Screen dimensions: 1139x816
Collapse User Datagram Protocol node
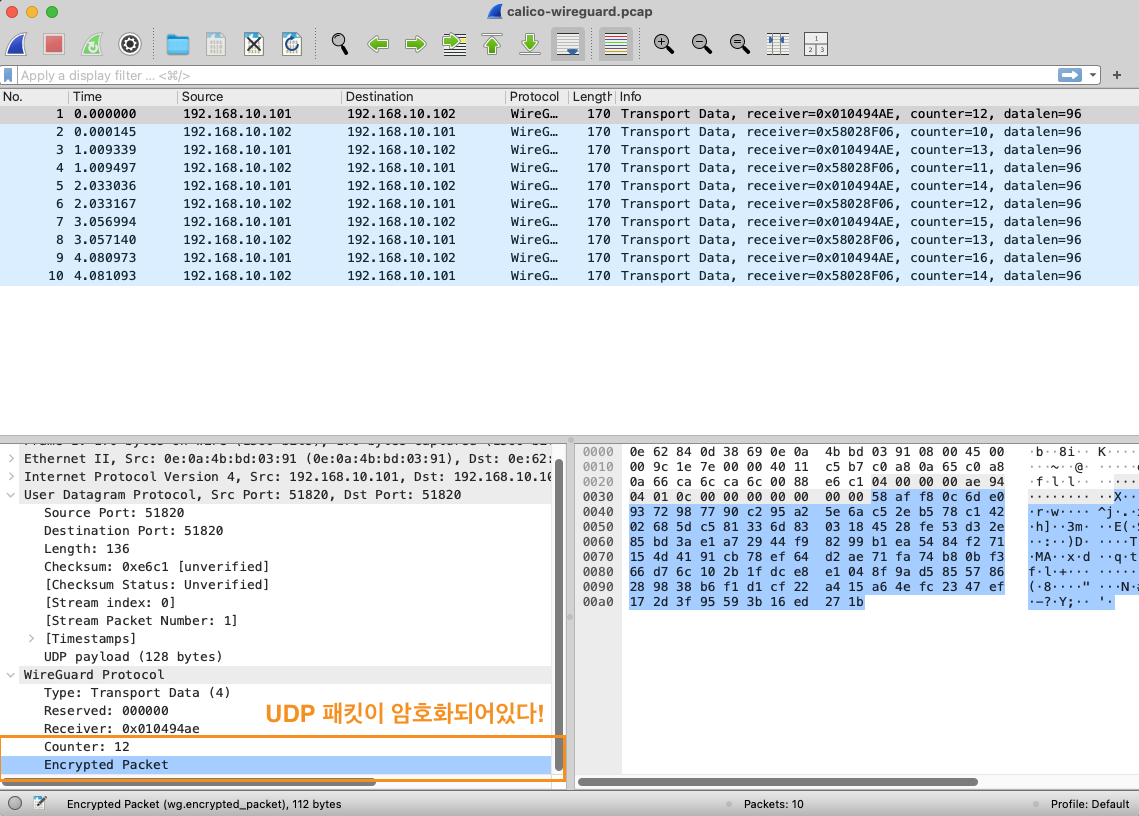coord(11,495)
